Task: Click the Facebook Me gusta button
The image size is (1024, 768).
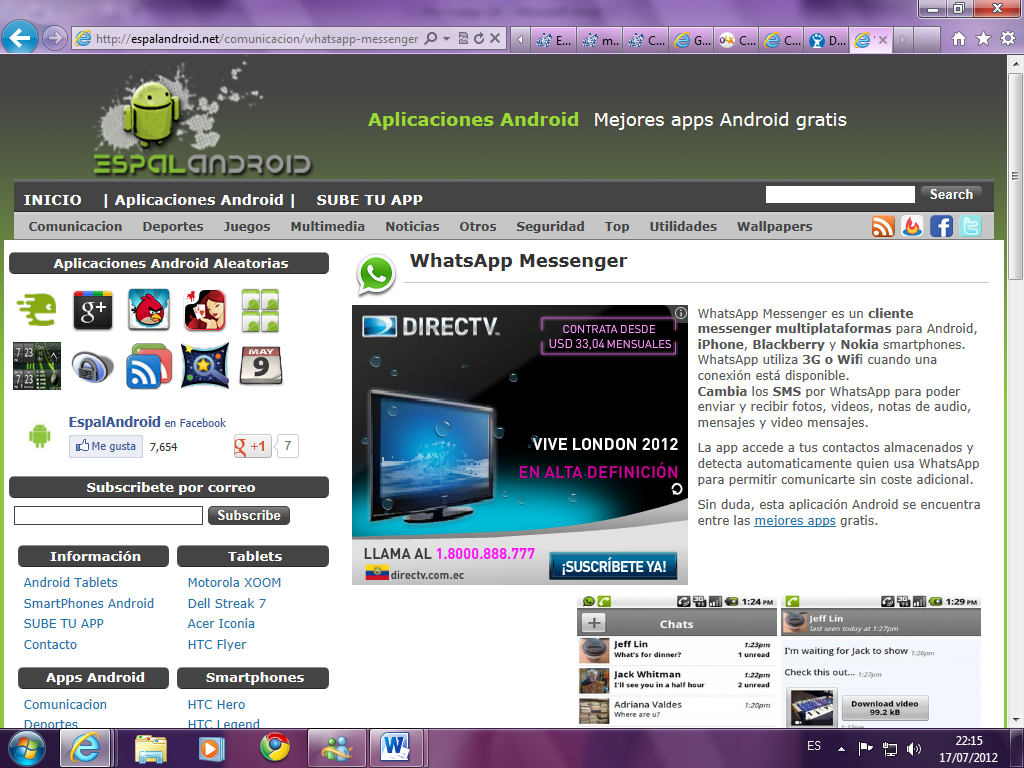Action: coord(106,446)
